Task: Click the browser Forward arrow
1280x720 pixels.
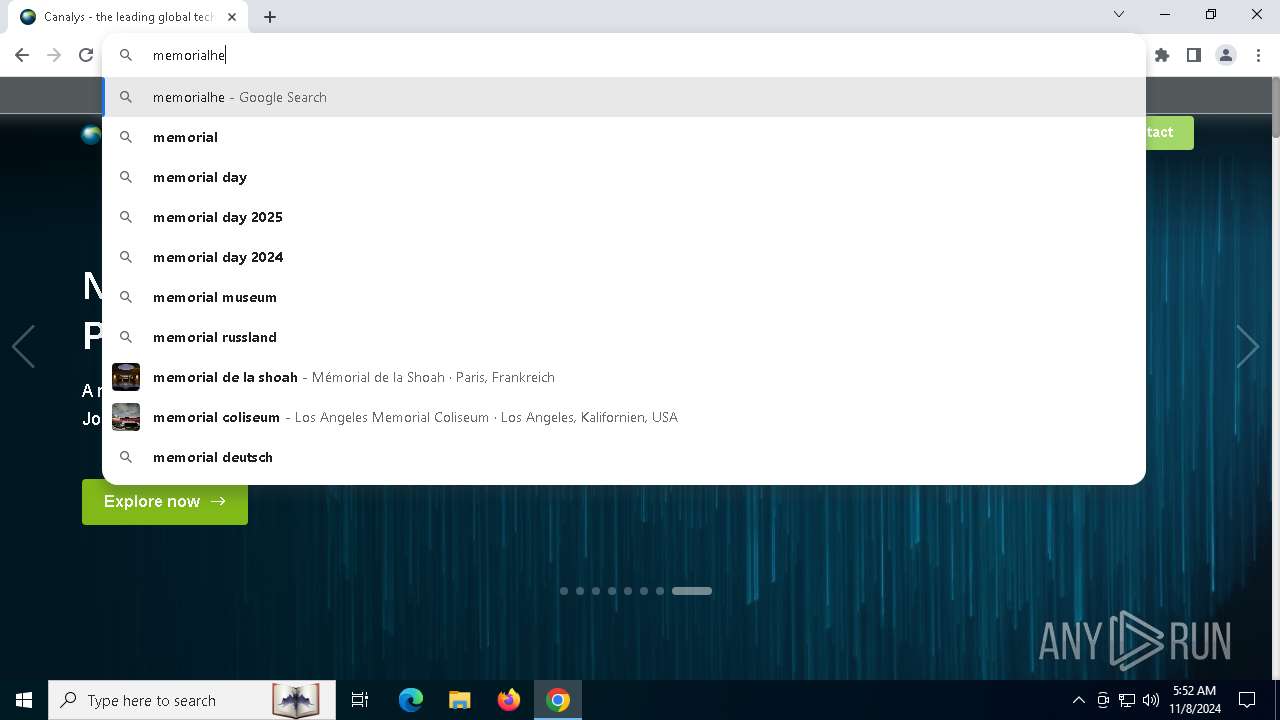Action: pos(54,55)
